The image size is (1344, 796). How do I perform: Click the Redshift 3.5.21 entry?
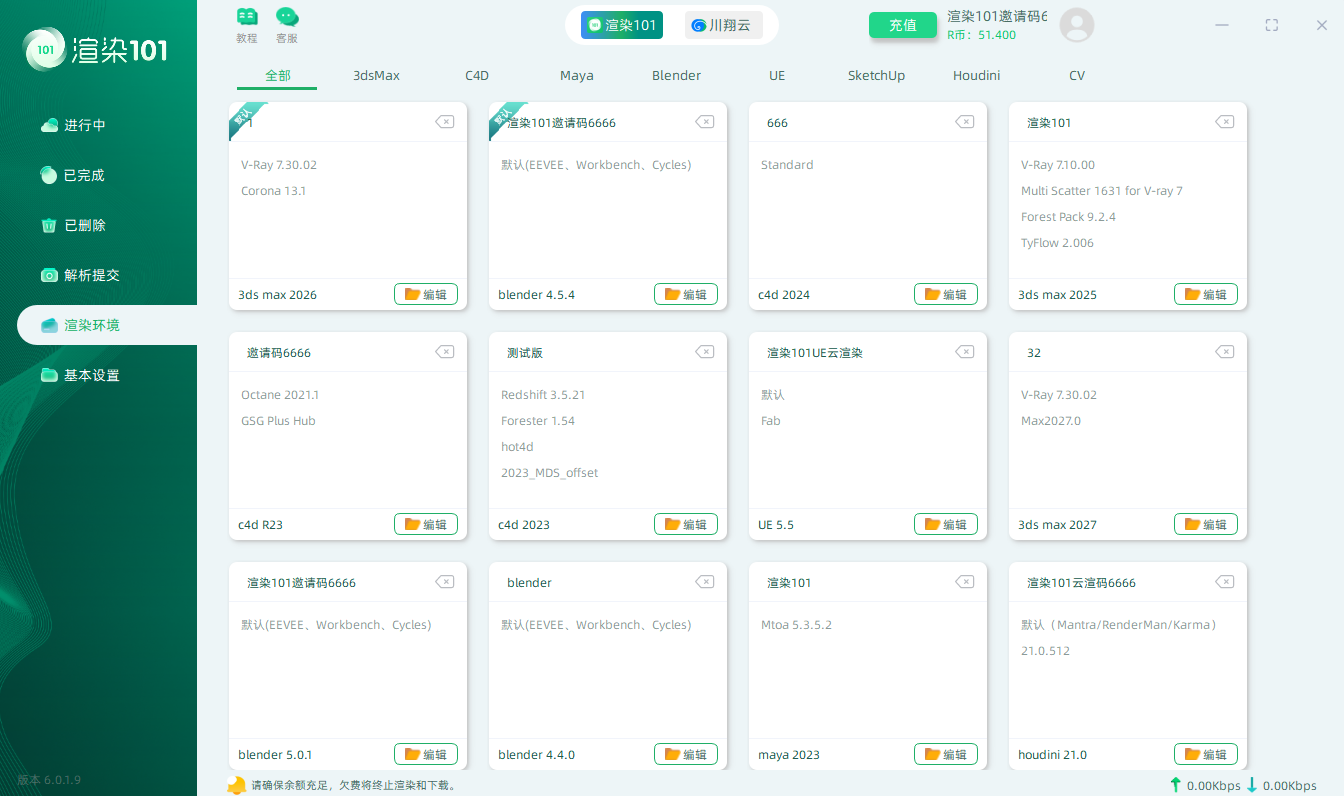coord(543,395)
